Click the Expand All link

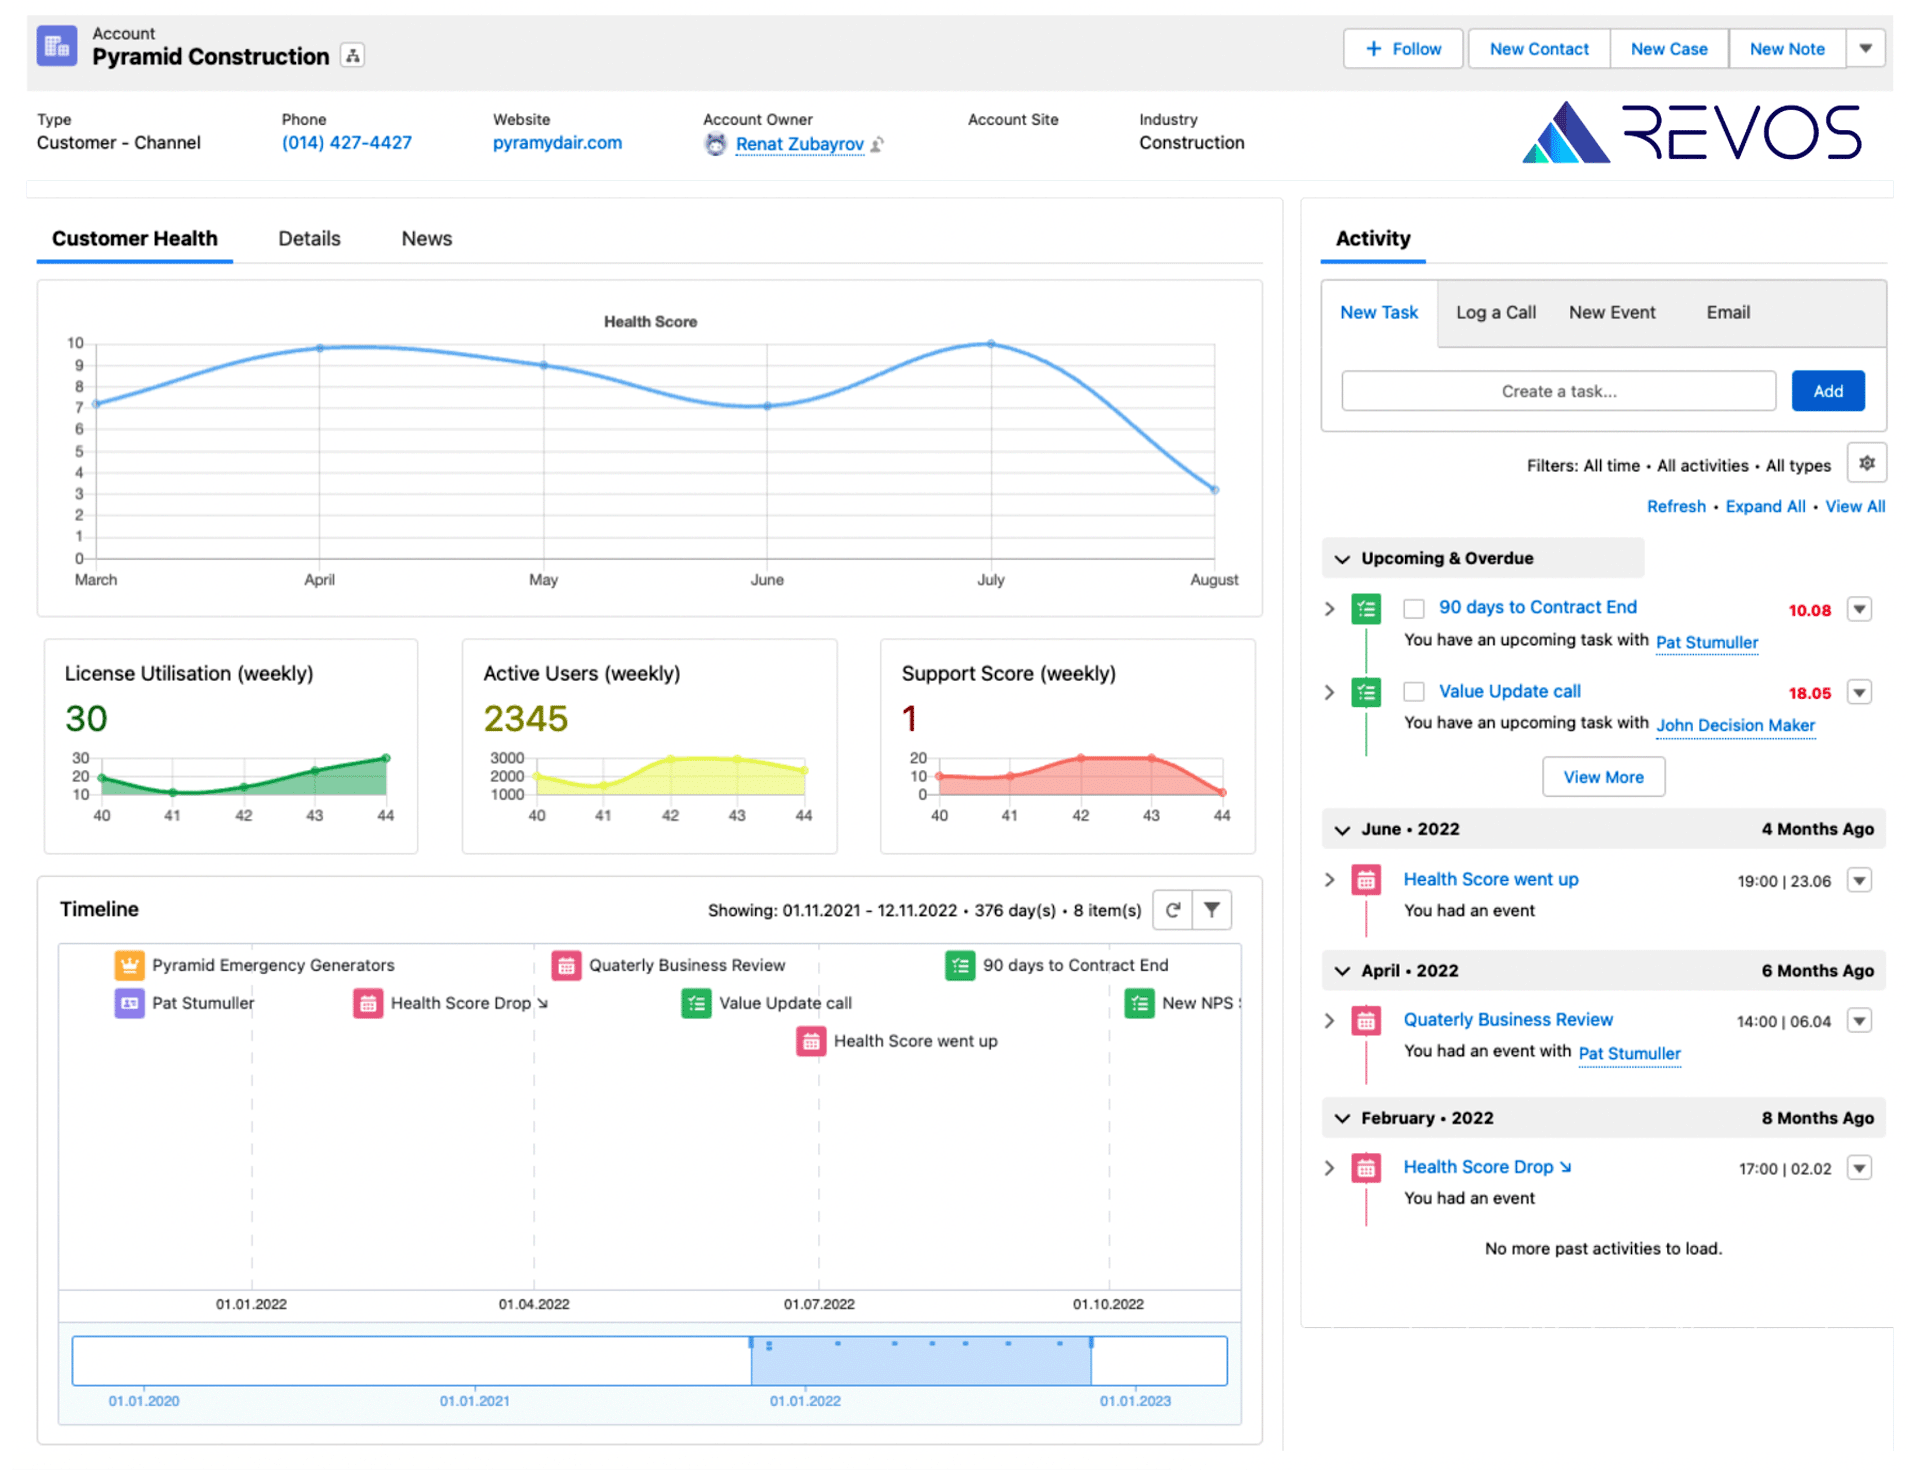(x=1765, y=507)
